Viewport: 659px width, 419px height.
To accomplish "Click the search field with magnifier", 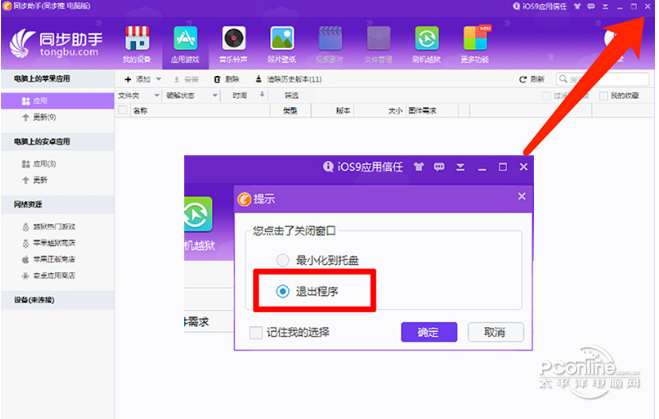I will pyautogui.click(x=602, y=79).
